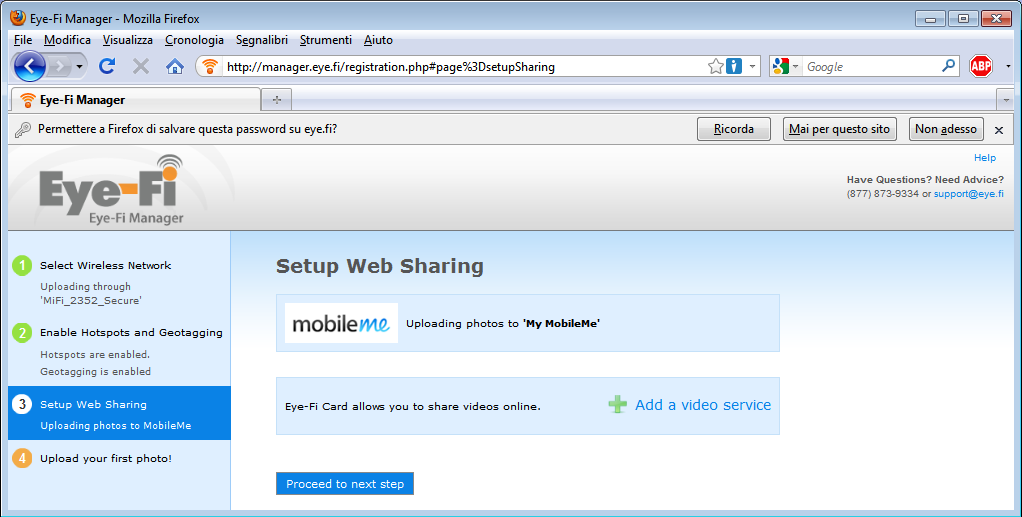Screen dimensions: 1022x517
Task: Click step 4 orange number circle
Action: (x=22, y=458)
